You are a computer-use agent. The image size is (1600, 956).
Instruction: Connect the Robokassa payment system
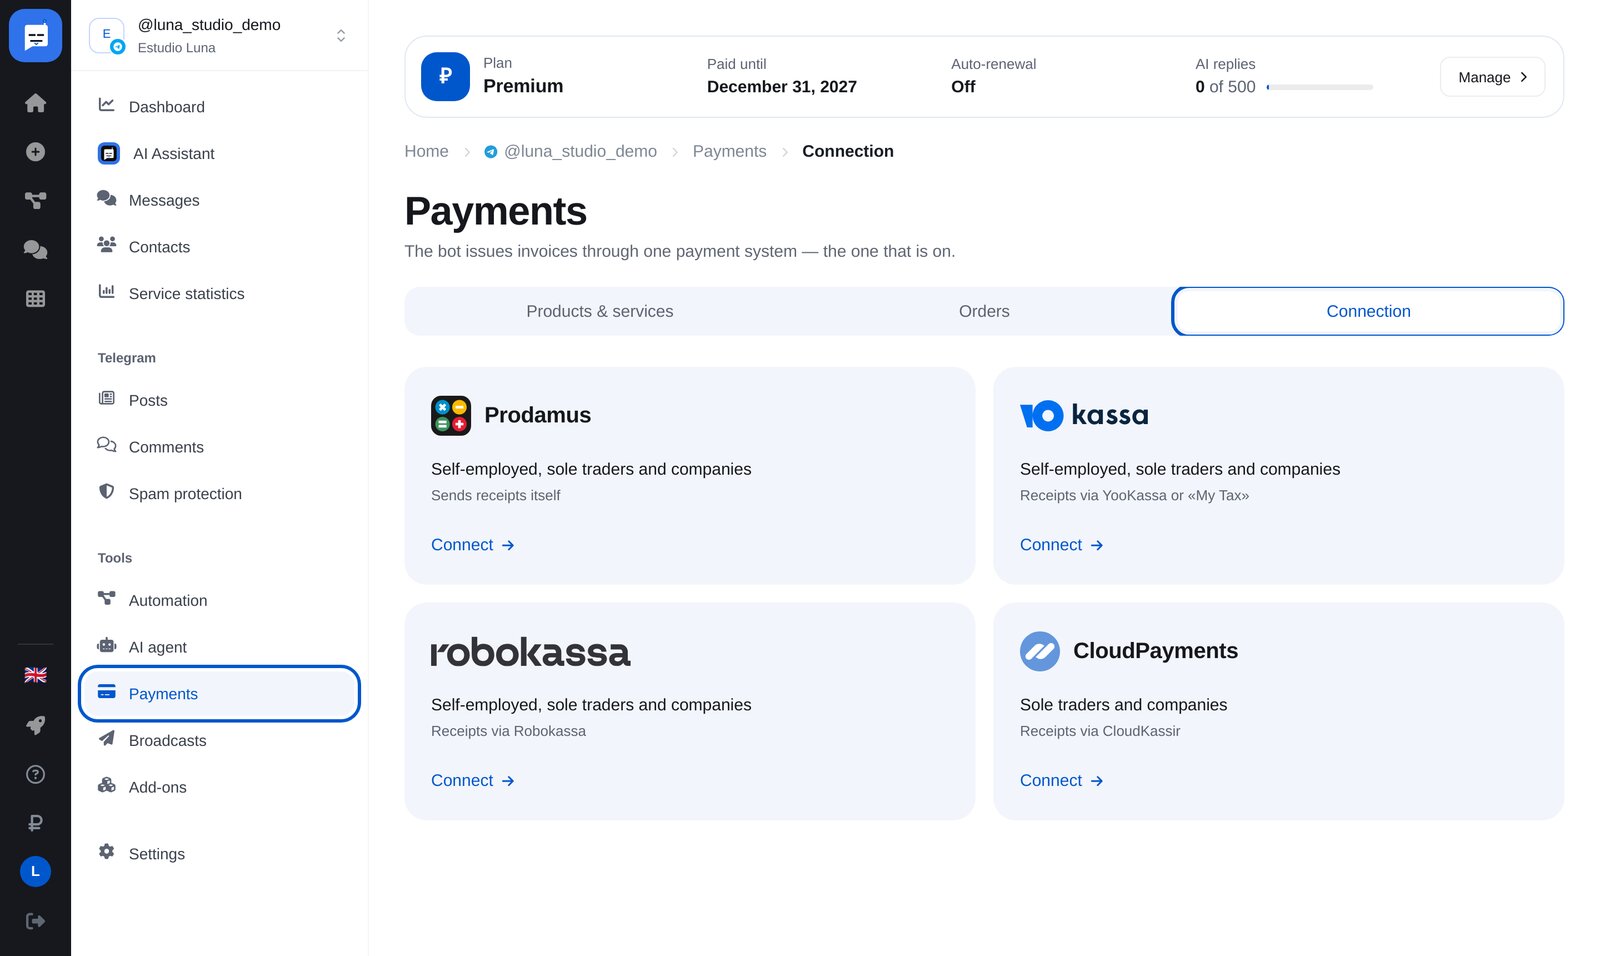click(x=472, y=781)
